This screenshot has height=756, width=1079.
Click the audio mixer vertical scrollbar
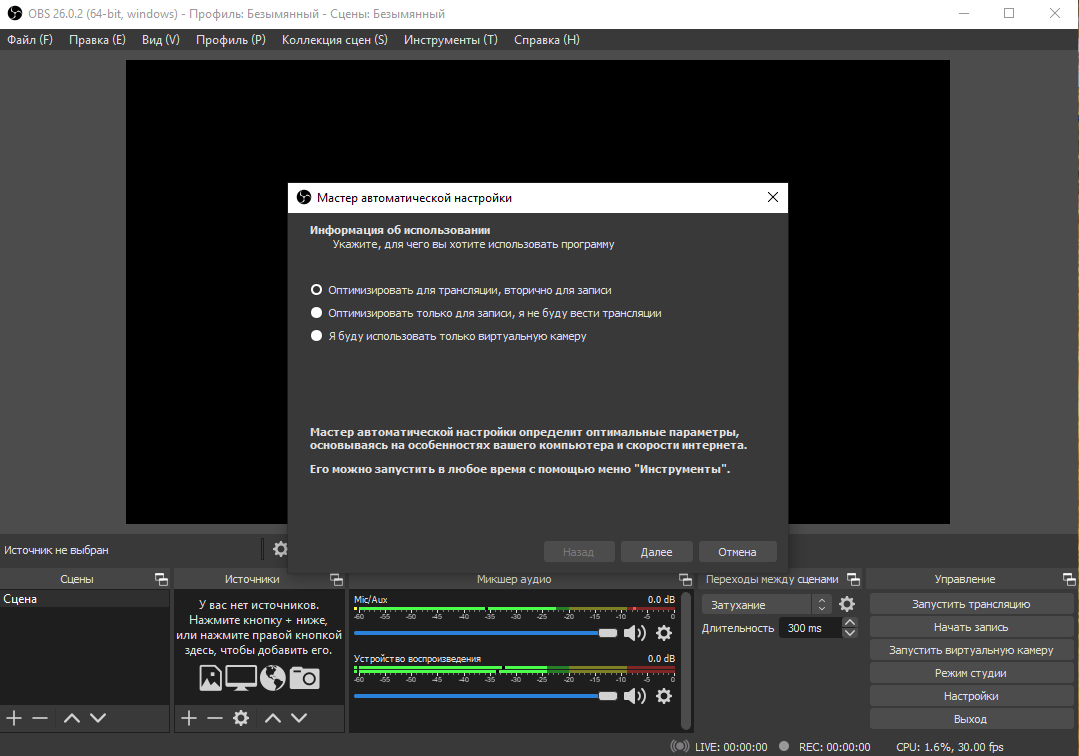point(685,660)
